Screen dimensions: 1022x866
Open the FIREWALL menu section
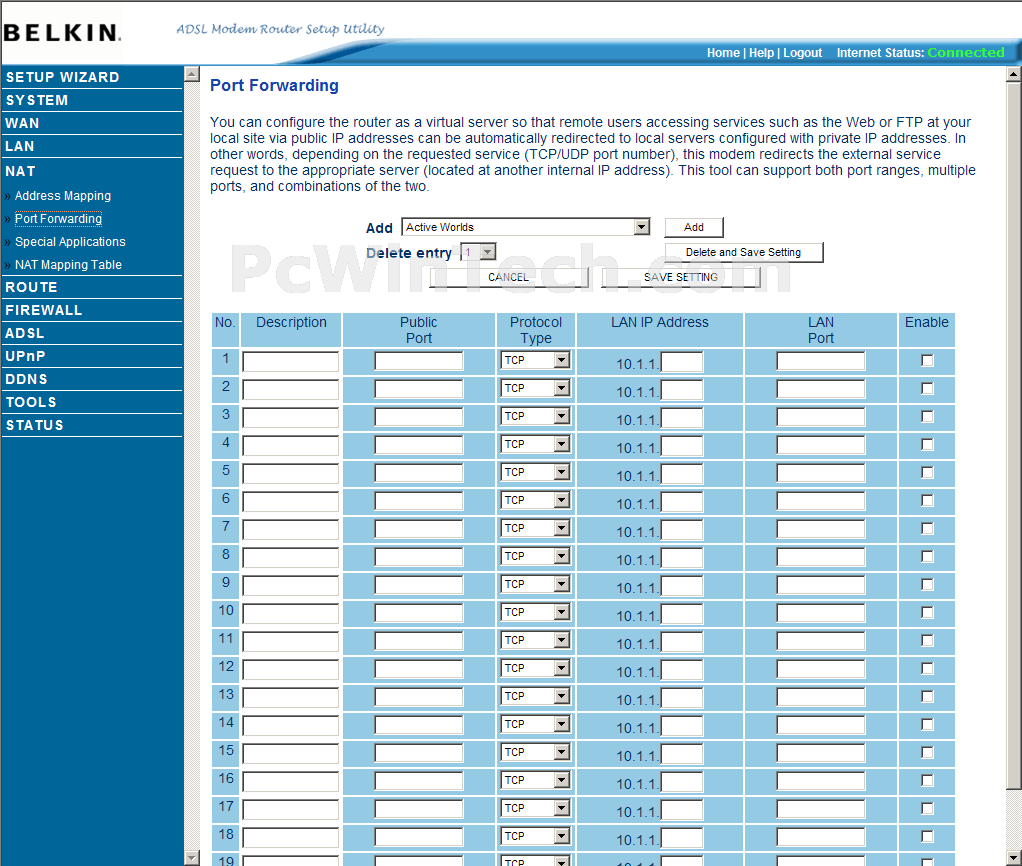tap(44, 310)
